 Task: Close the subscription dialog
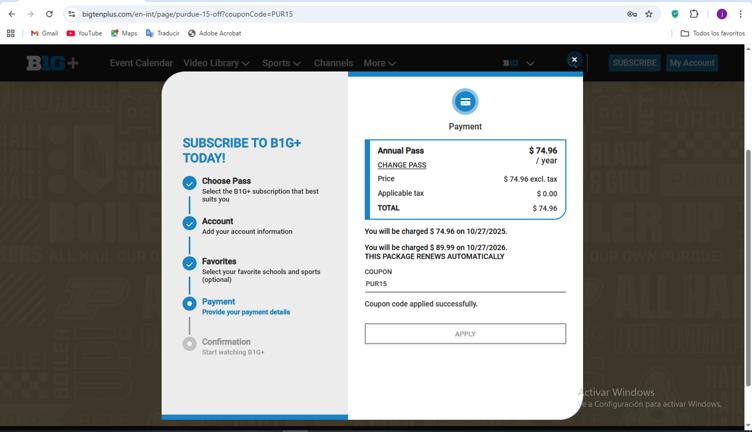(x=574, y=60)
